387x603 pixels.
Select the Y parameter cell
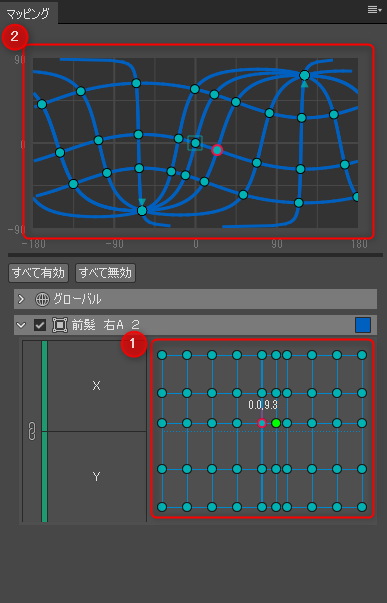(97, 477)
